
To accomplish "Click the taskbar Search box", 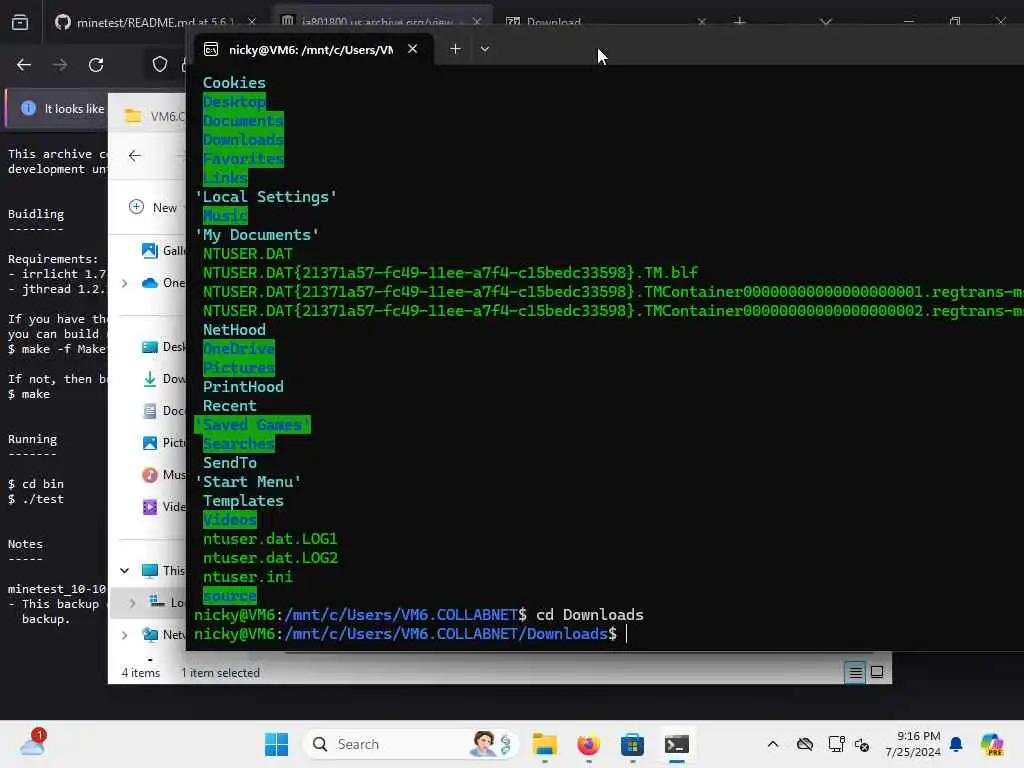I will click(x=410, y=744).
